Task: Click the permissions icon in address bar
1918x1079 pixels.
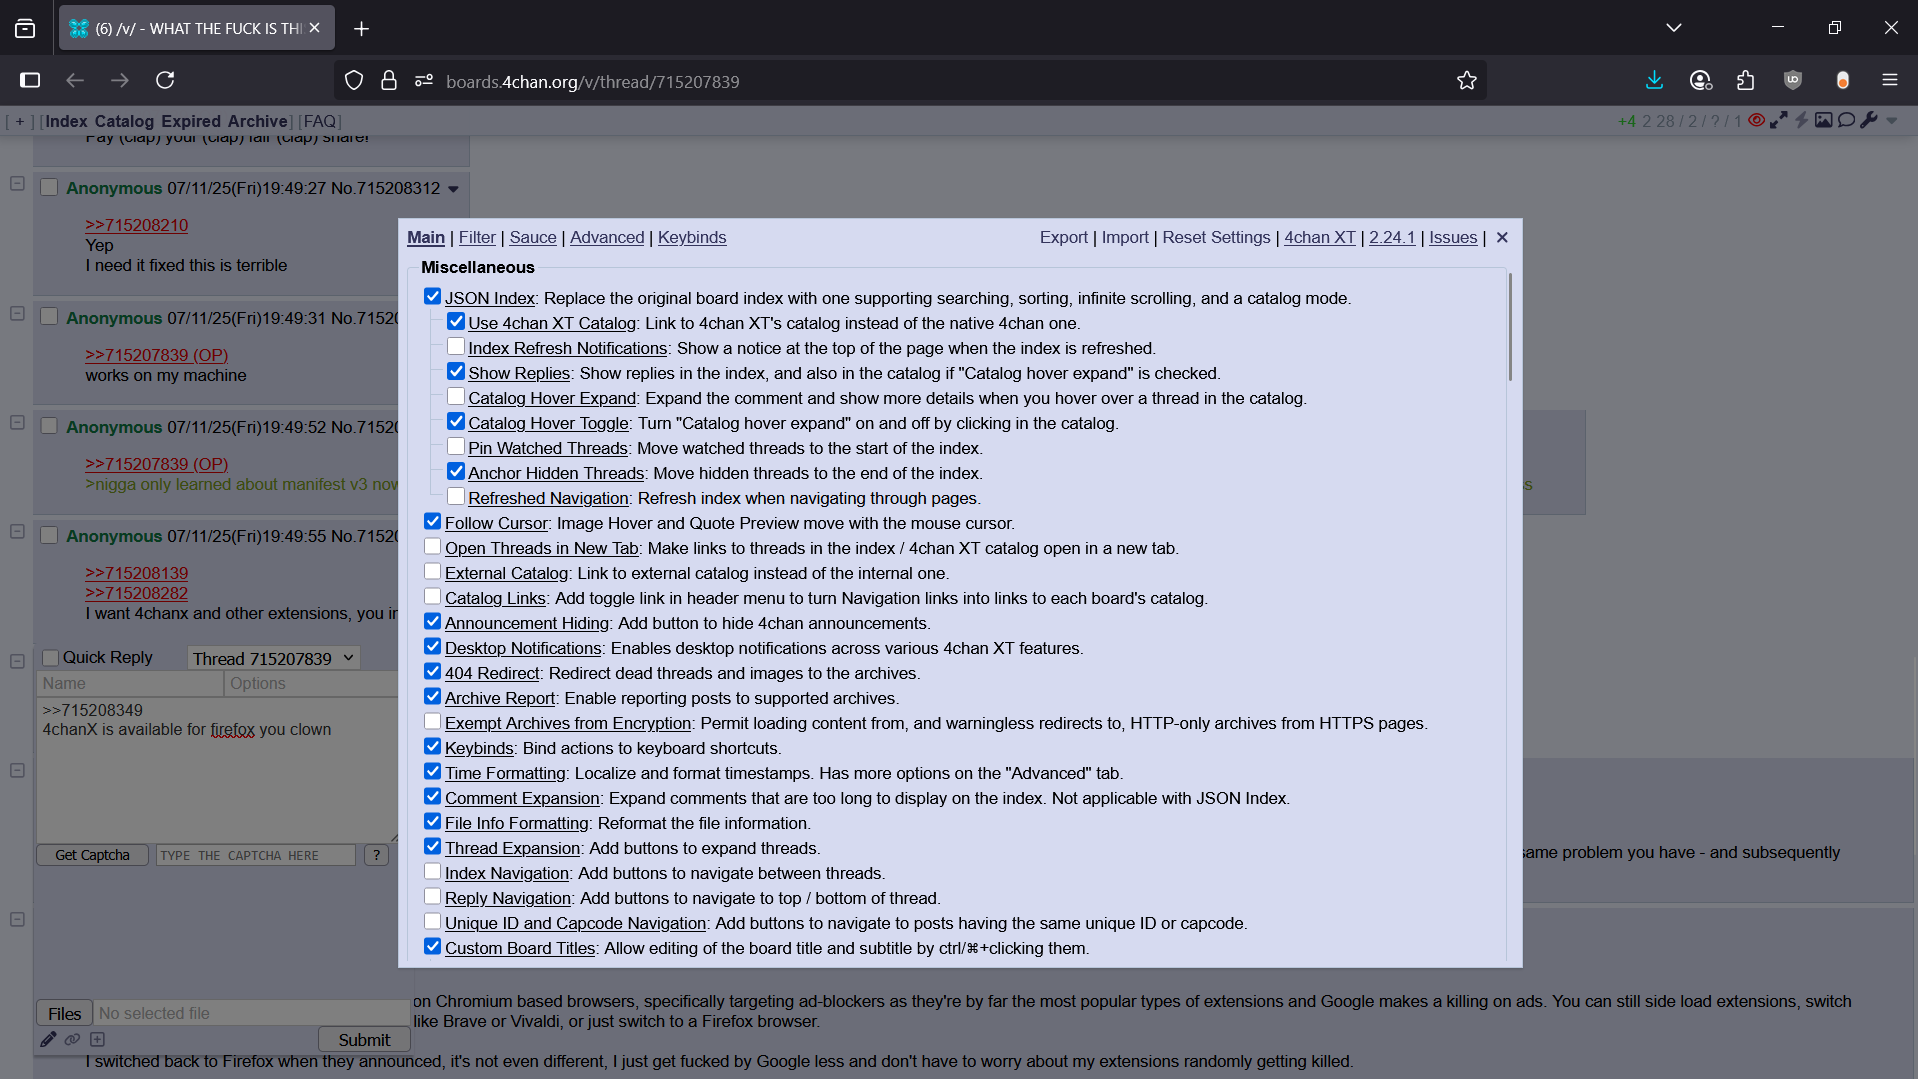Action: [424, 81]
